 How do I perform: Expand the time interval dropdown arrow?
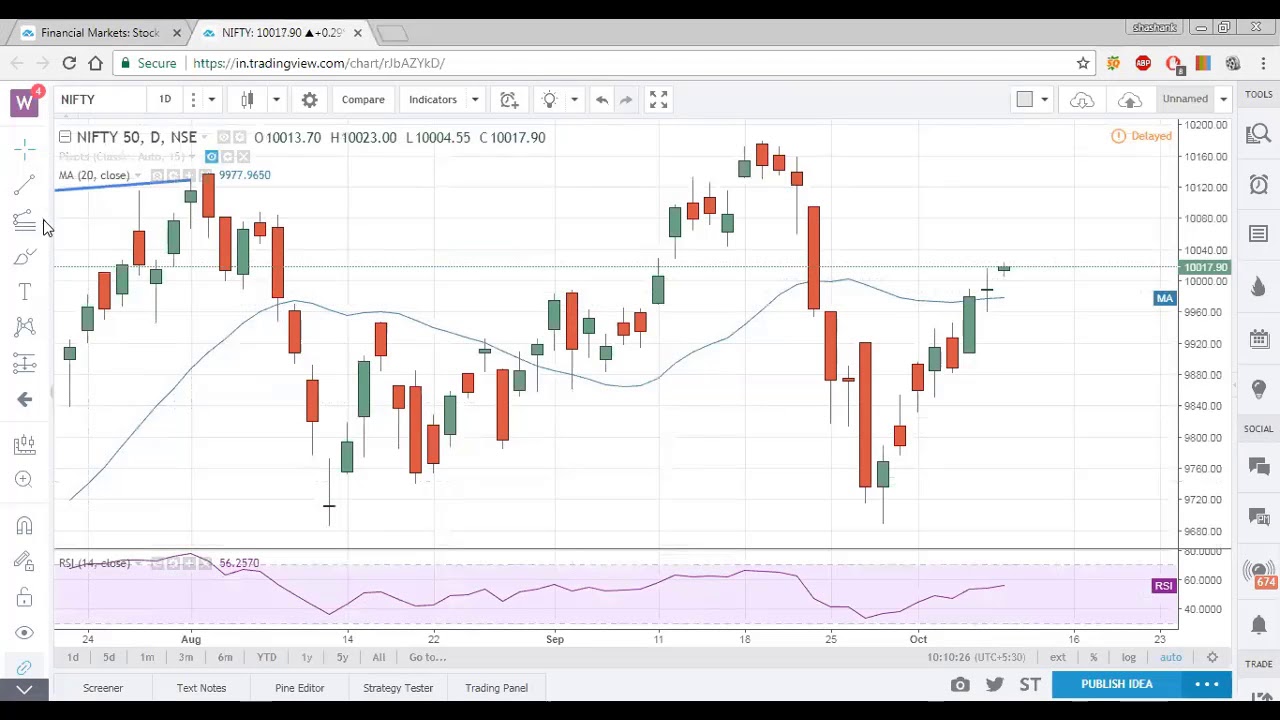(211, 99)
